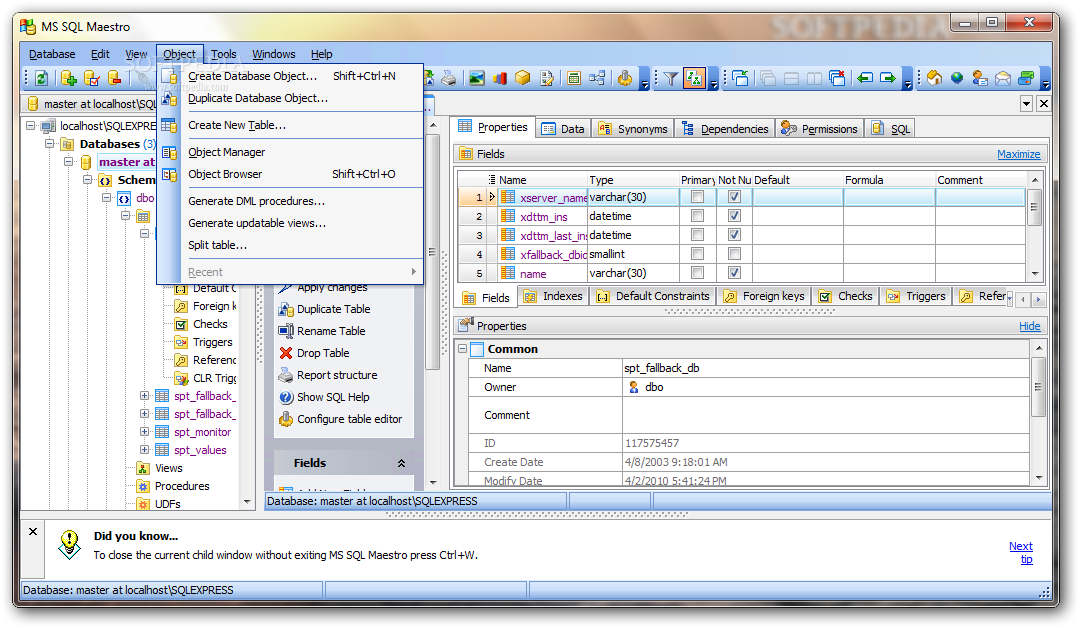The height and width of the screenshot is (628, 1080).
Task: Click the home page icon
Action: [934, 78]
